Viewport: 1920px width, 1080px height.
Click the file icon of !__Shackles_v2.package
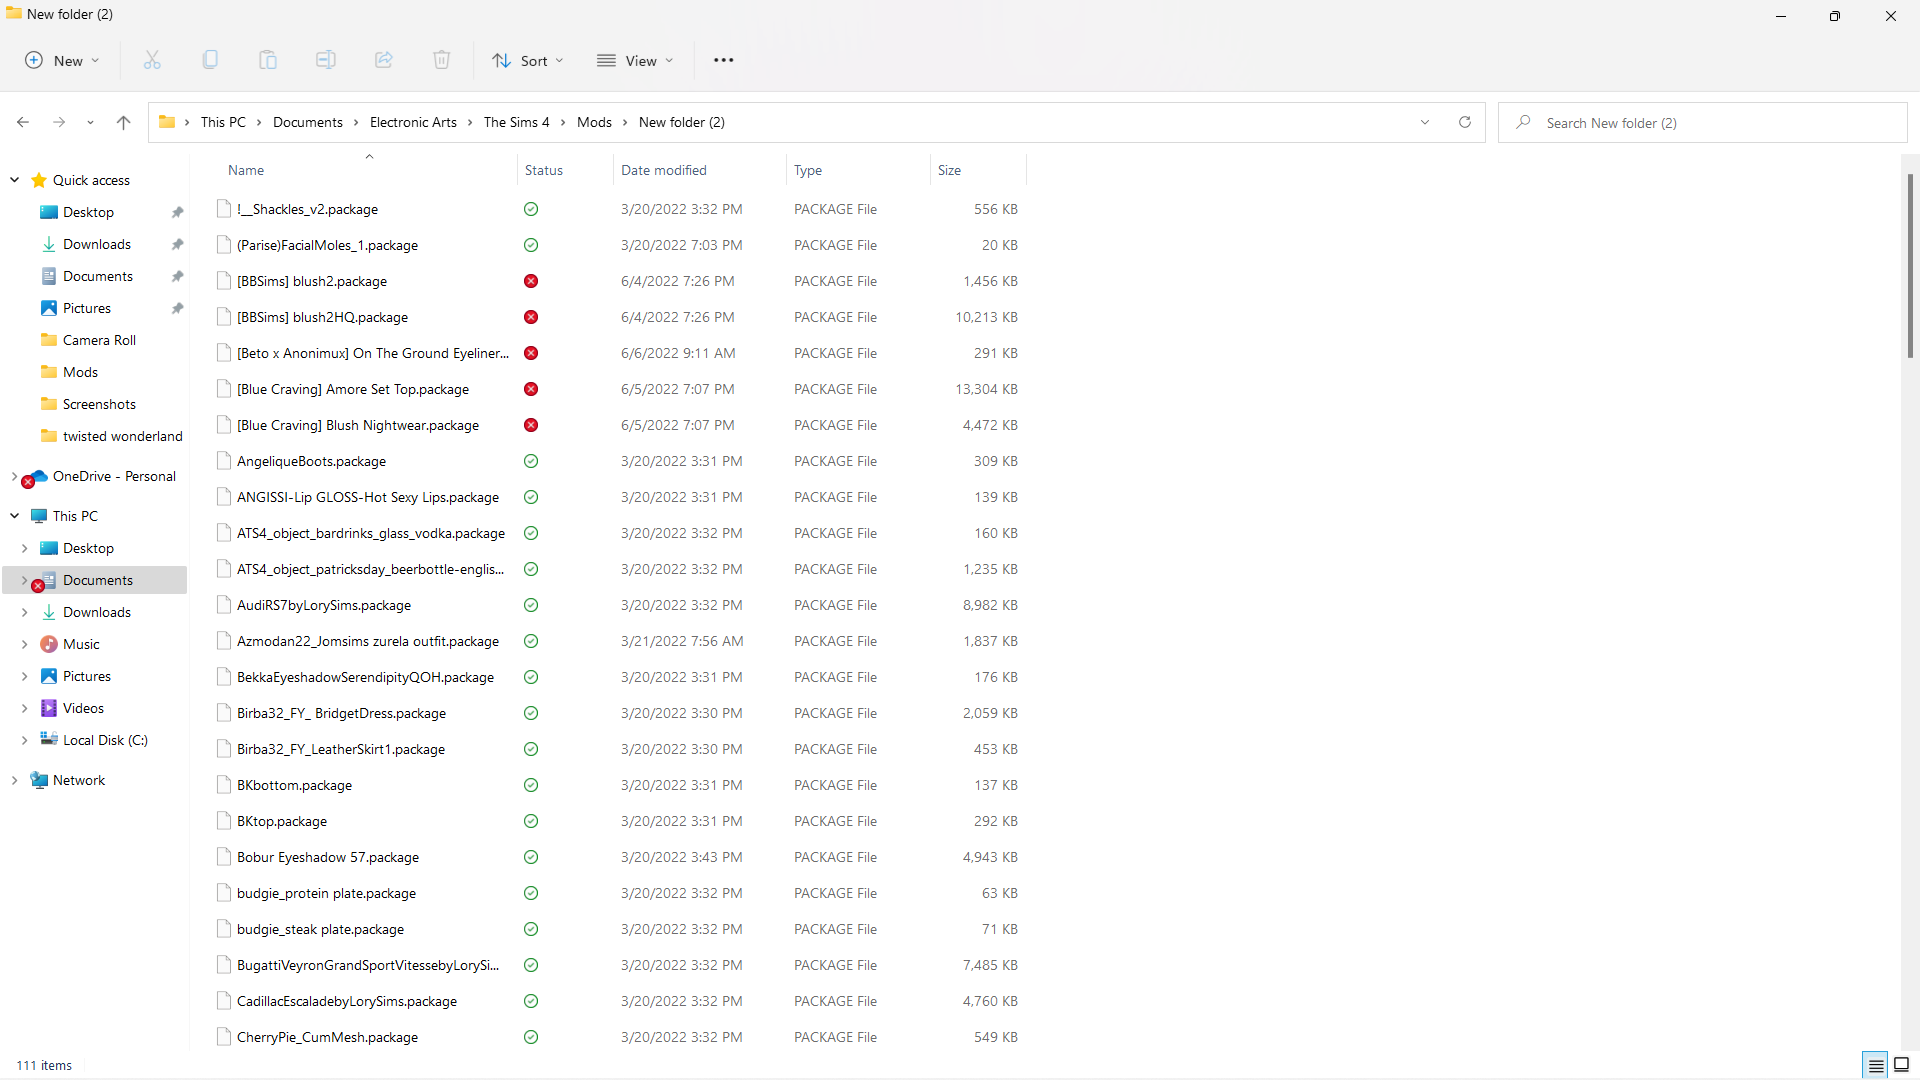(224, 209)
